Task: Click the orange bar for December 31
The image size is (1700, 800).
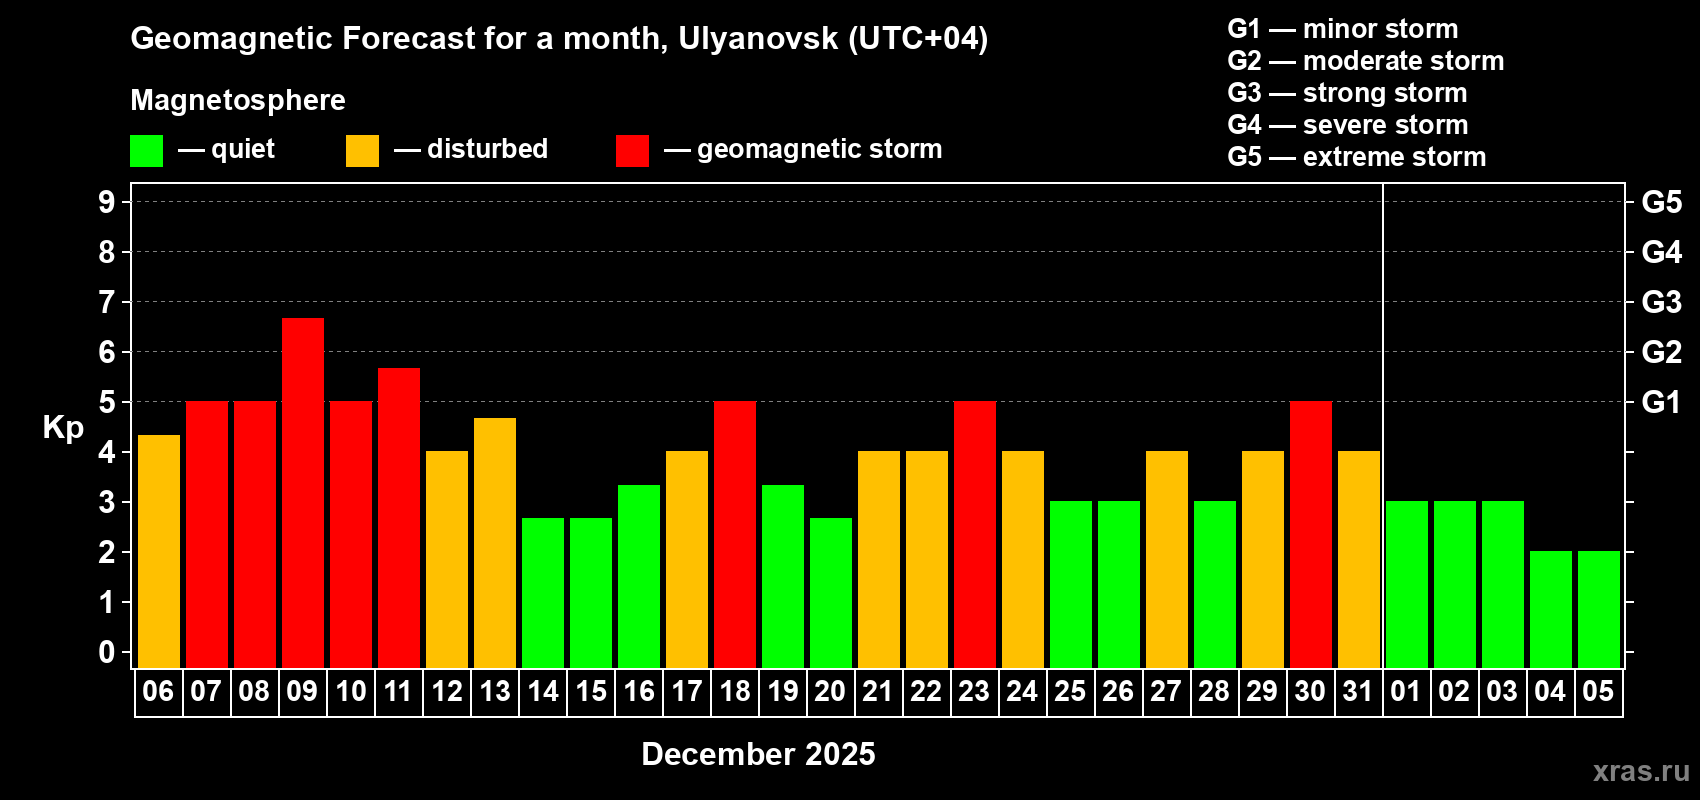Action: [x=1359, y=560]
